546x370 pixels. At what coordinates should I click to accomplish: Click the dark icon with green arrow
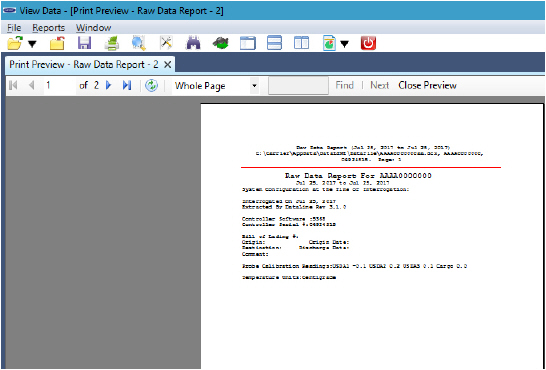[x=220, y=44]
